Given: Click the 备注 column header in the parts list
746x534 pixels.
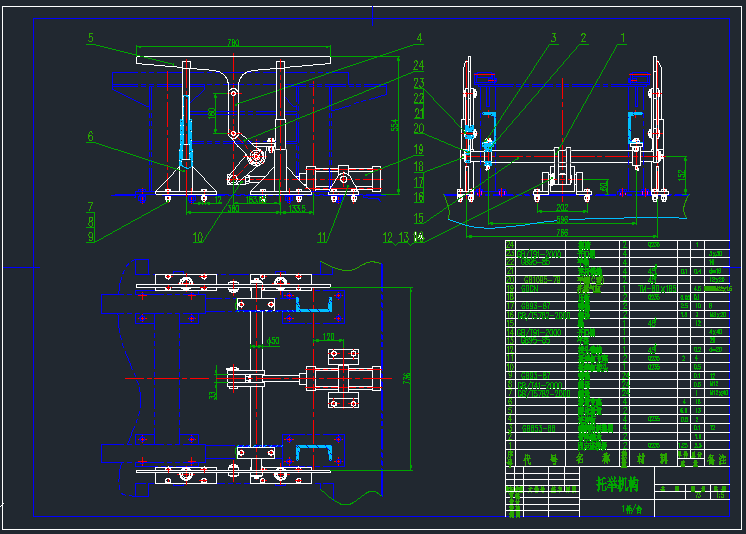Looking at the screenshot, I should coord(717,459).
